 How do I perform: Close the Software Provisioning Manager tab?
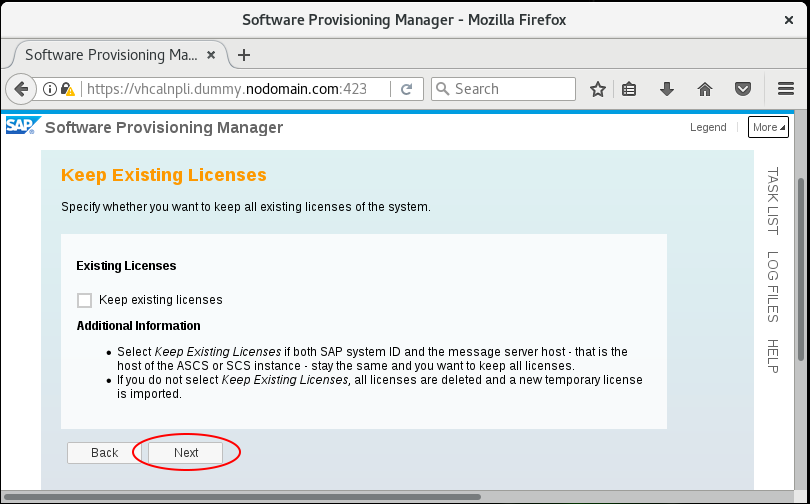point(211,55)
